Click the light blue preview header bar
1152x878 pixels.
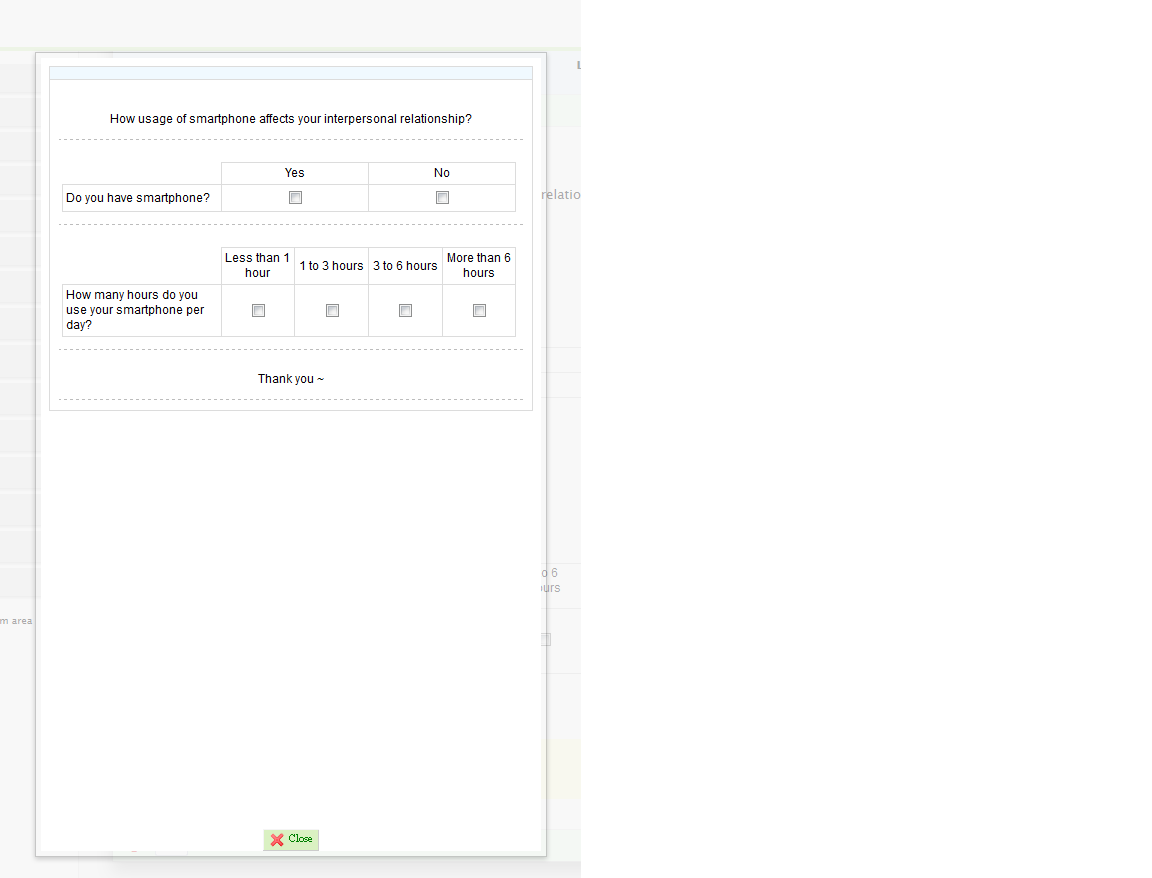click(290, 73)
